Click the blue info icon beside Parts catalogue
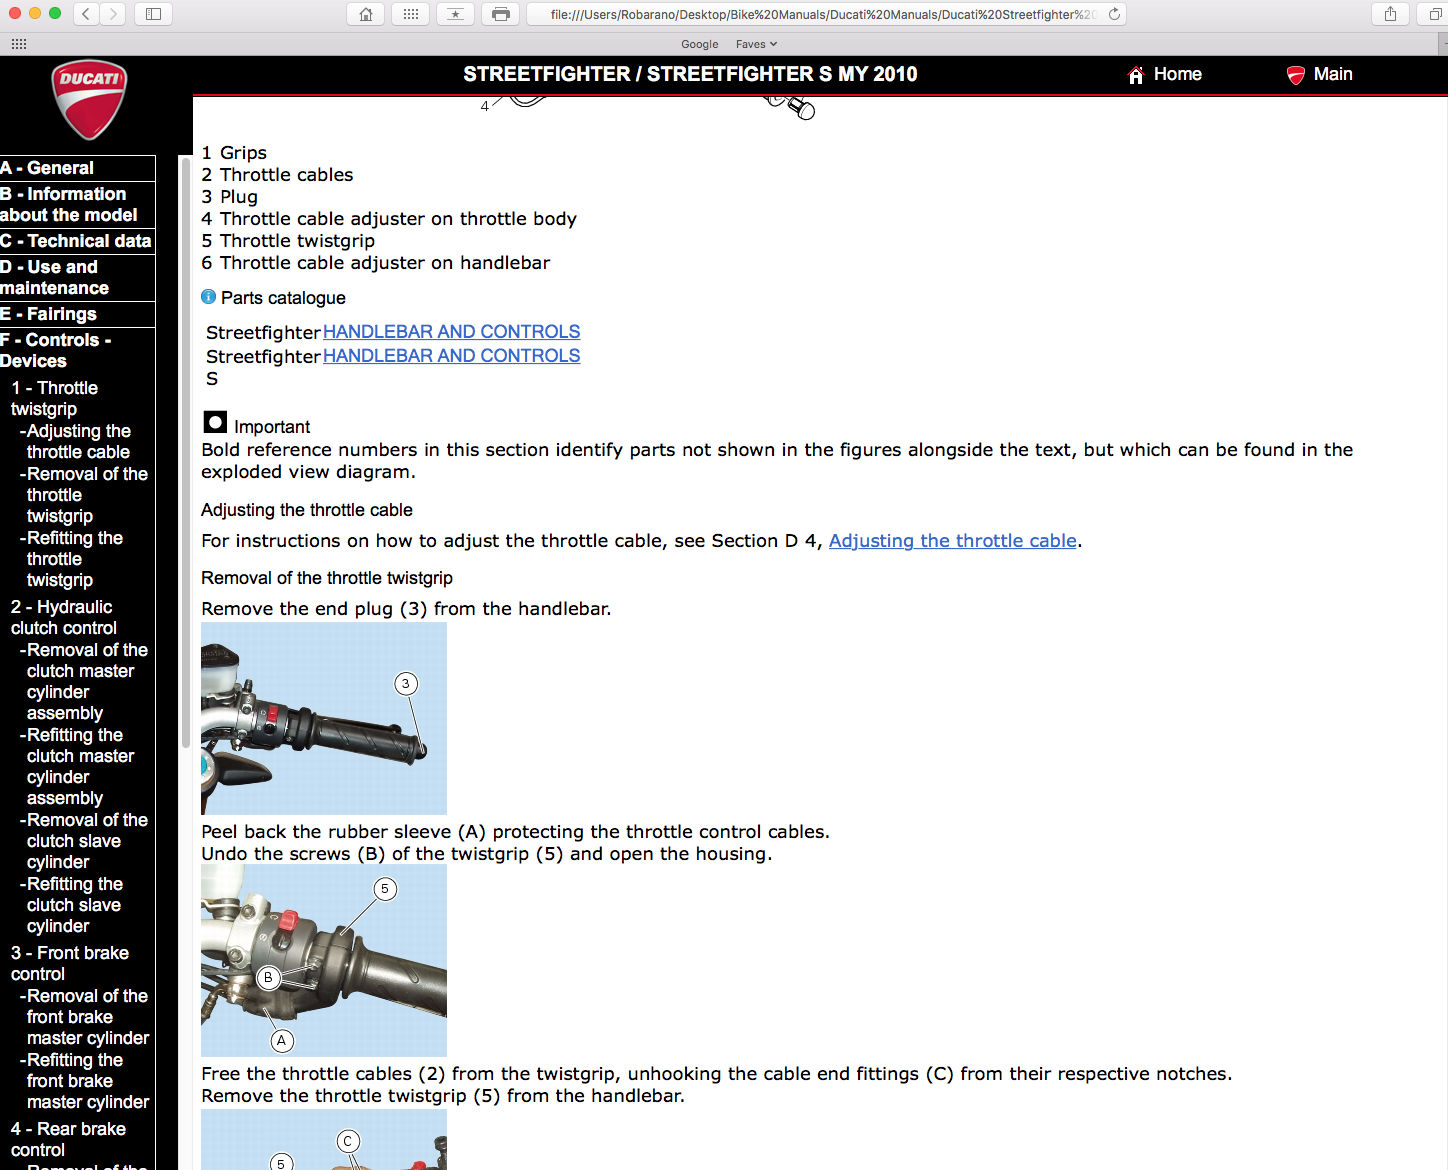The width and height of the screenshot is (1448, 1170). click(208, 297)
